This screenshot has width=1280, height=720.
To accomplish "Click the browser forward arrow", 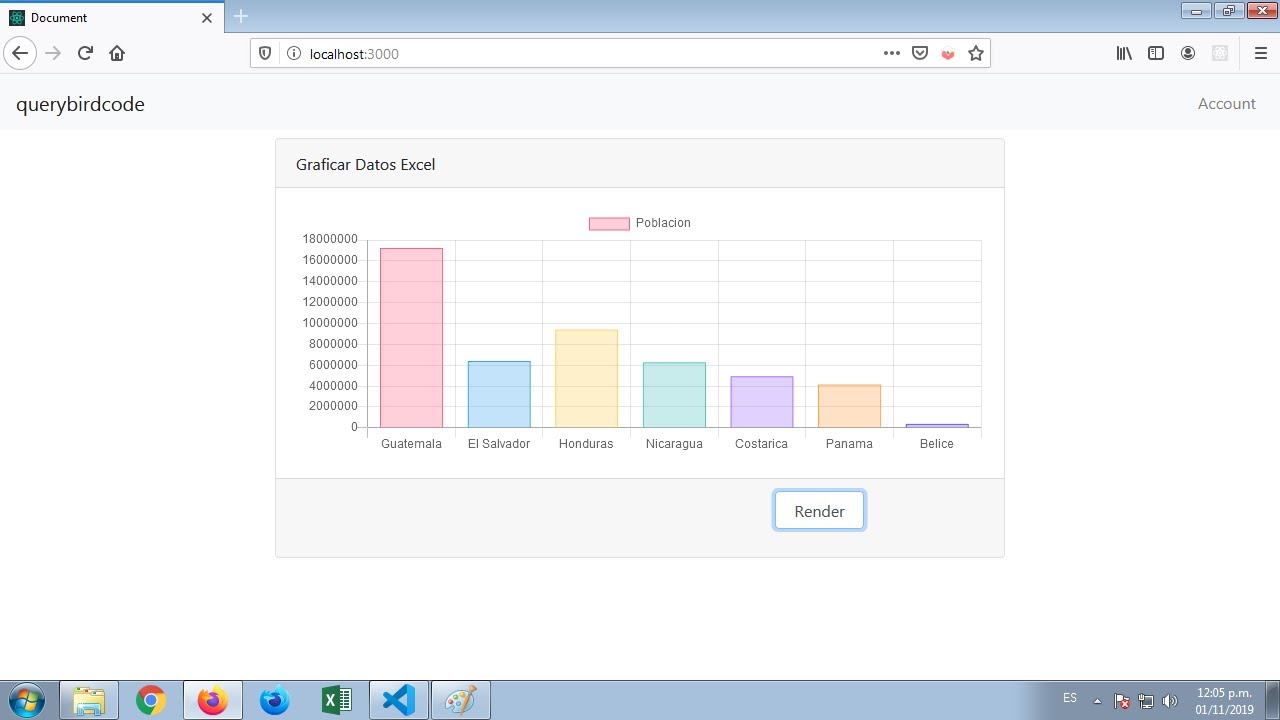I will point(53,53).
